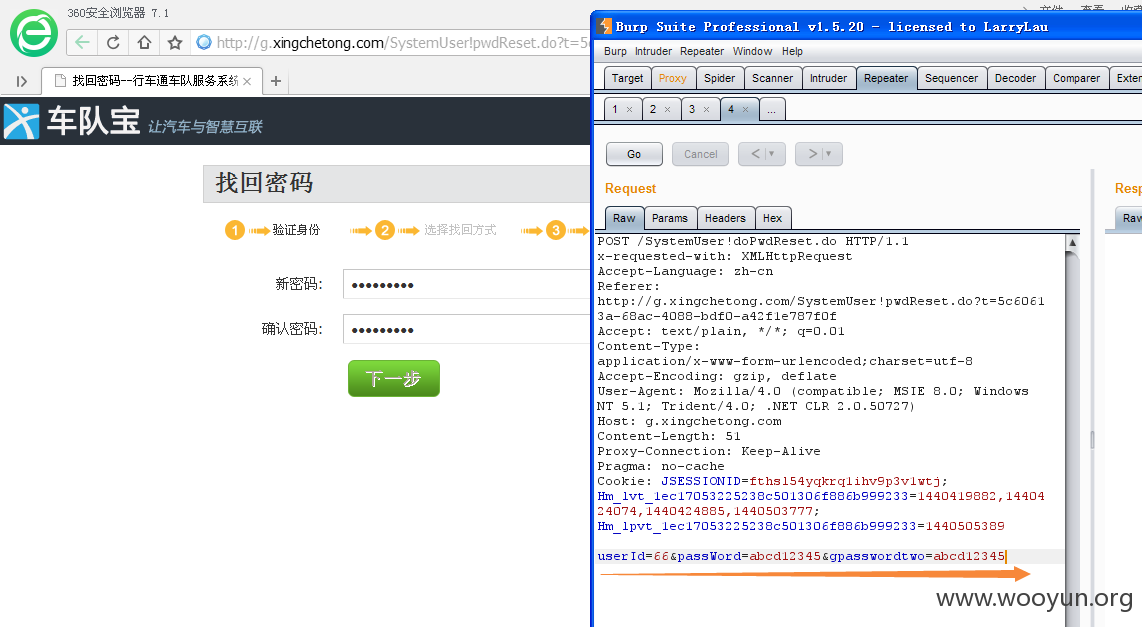Close Repeater tab 2
Image resolution: width=1142 pixels, height=627 pixels.
(667, 109)
